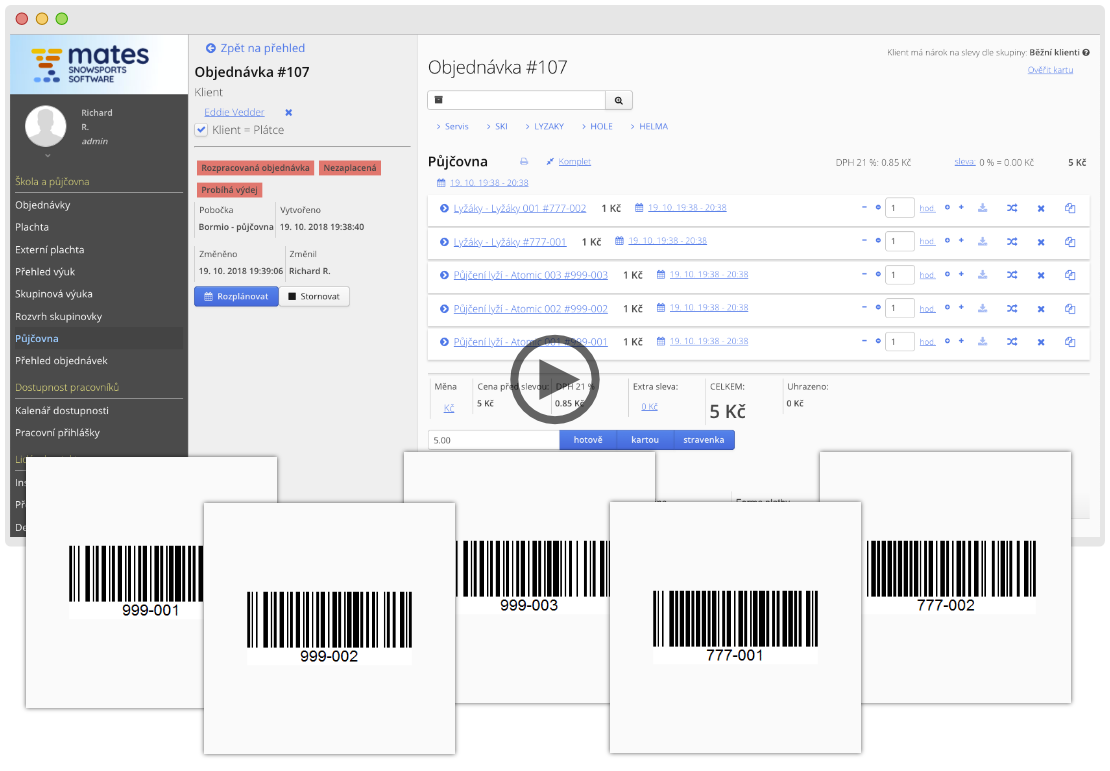Image resolution: width=1110 pixels, height=771 pixels.
Task: Open Skupinová výuka in sidebar
Action: coord(54,294)
